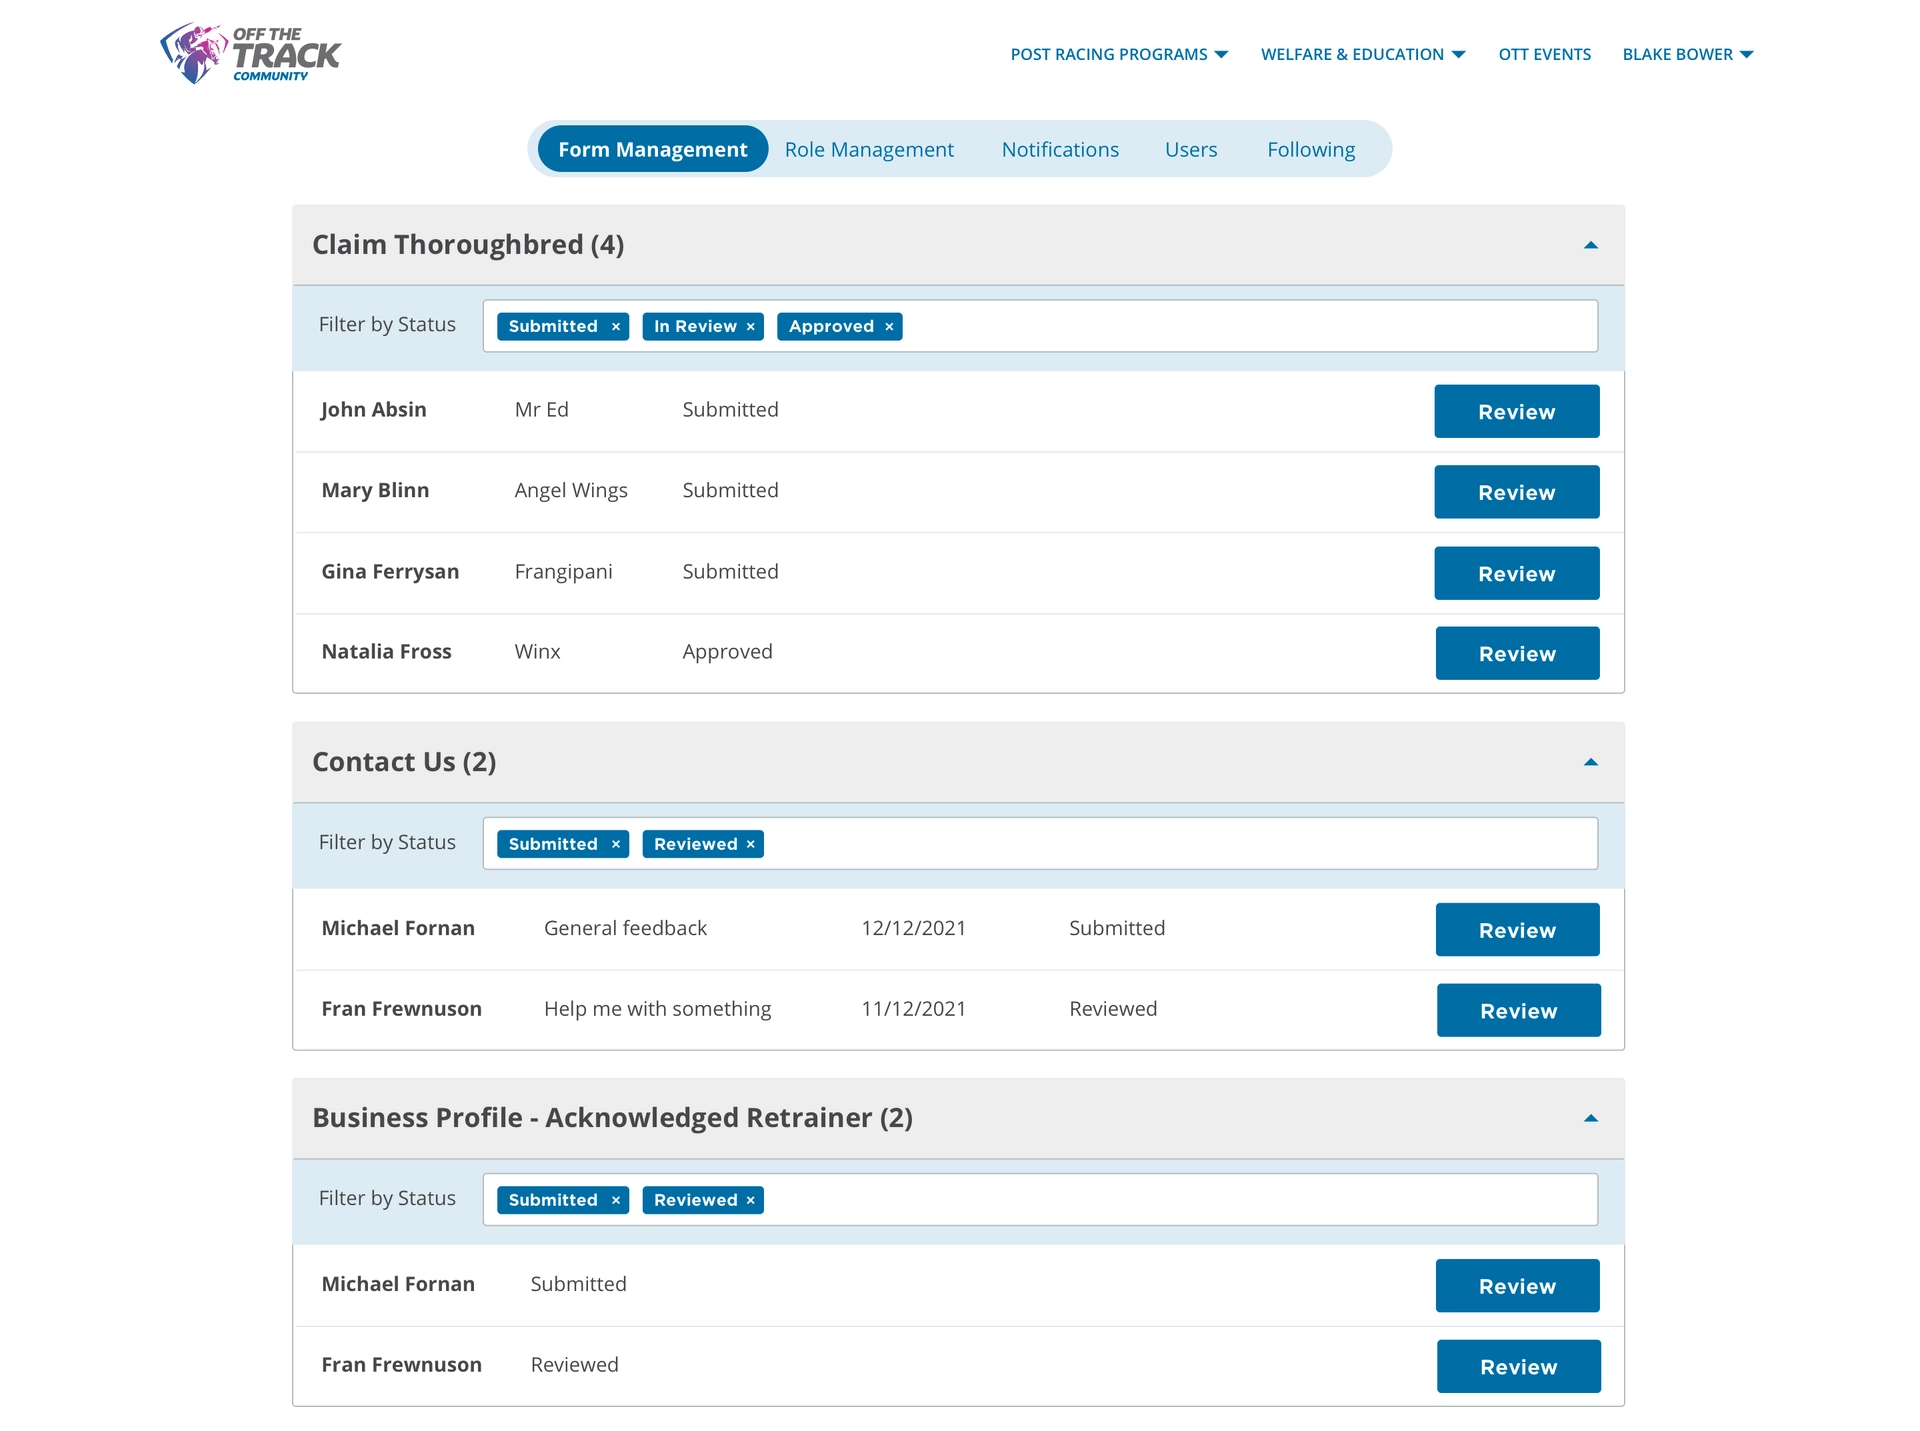Click the Claim Thoroughbred status filter field
Screen dimensions: 1920x1431
(x=1040, y=326)
